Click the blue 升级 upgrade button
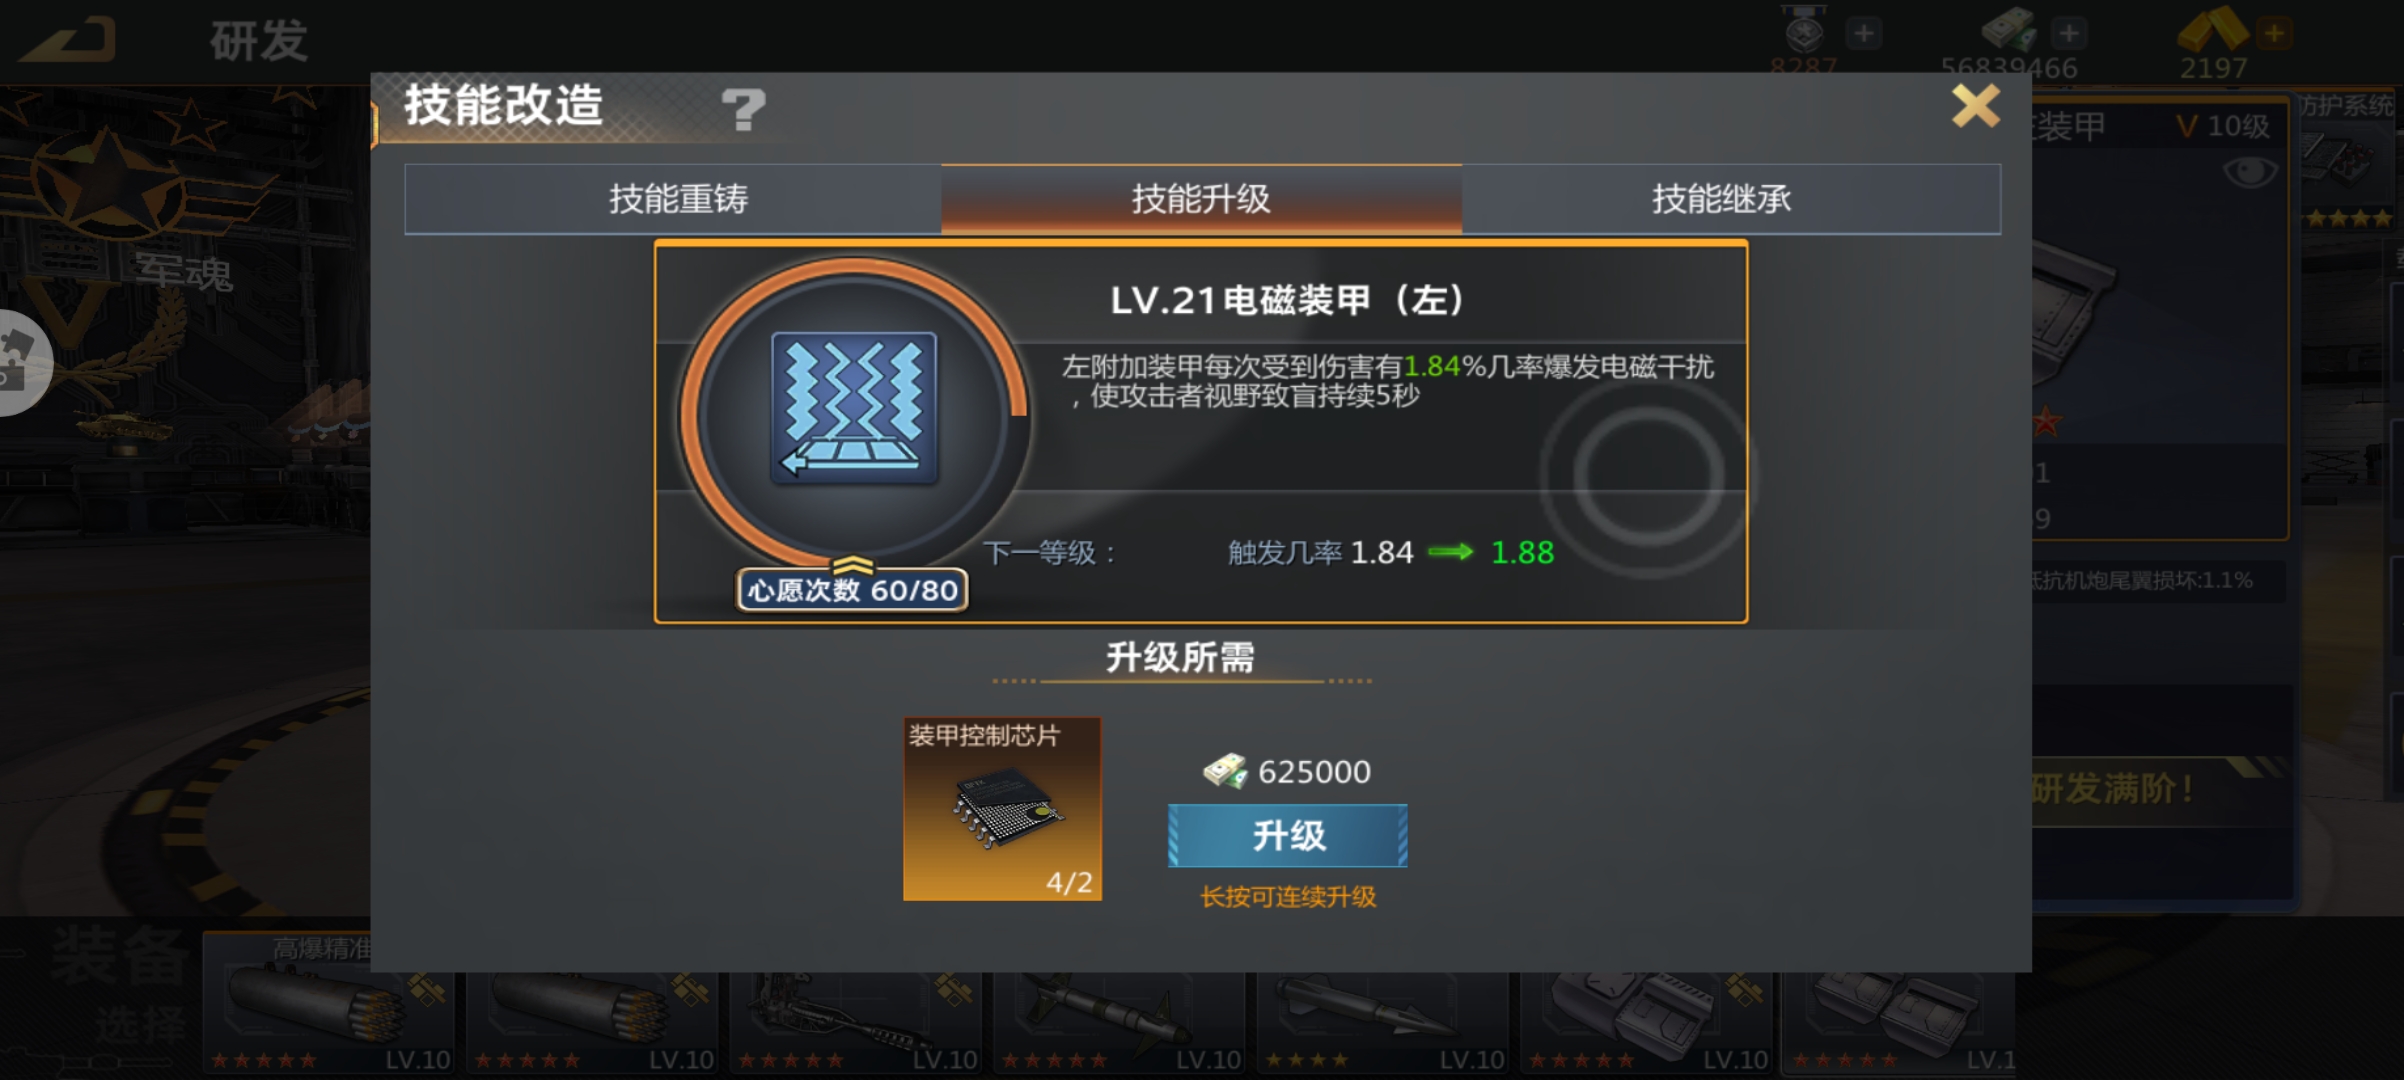Screen dimensions: 2404x1080 point(1287,835)
